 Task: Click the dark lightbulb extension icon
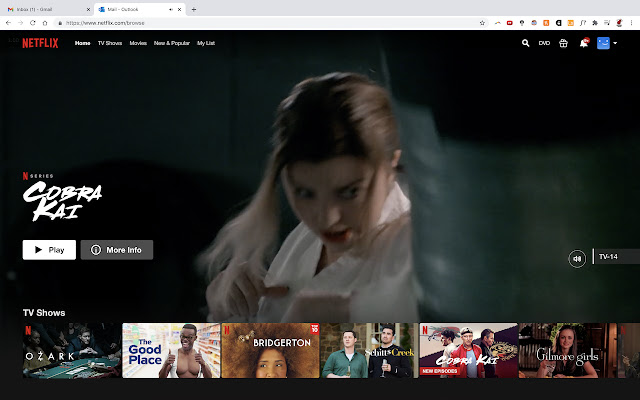(x=522, y=23)
